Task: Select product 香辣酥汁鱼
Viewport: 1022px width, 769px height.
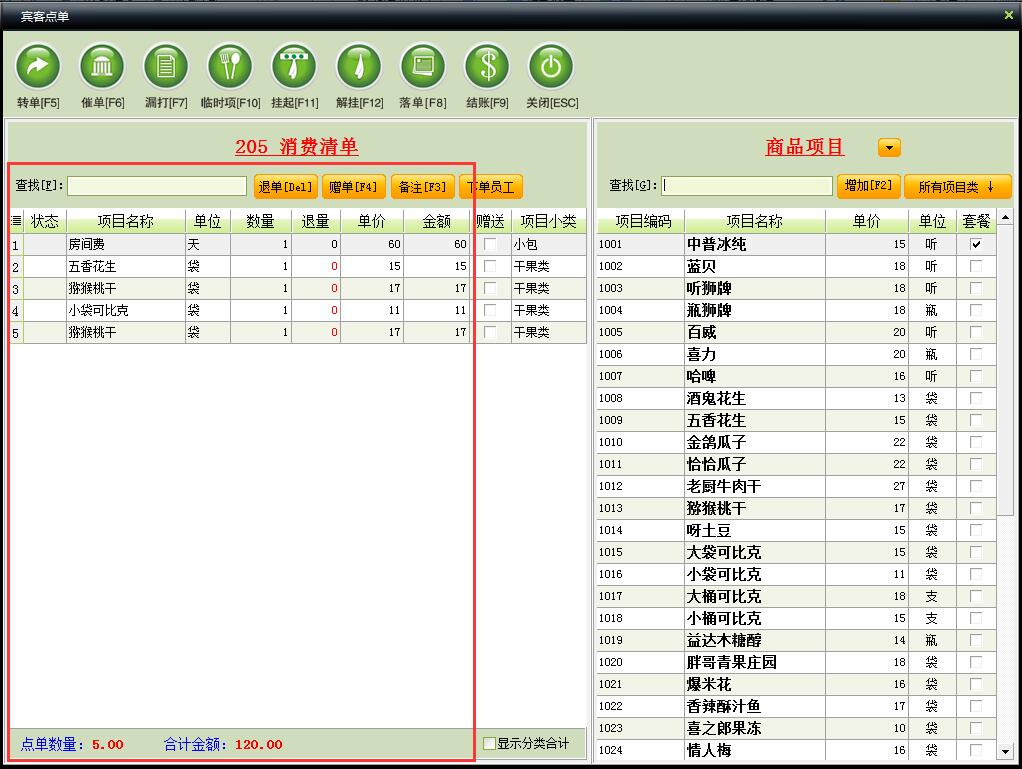Action: pos(796,706)
